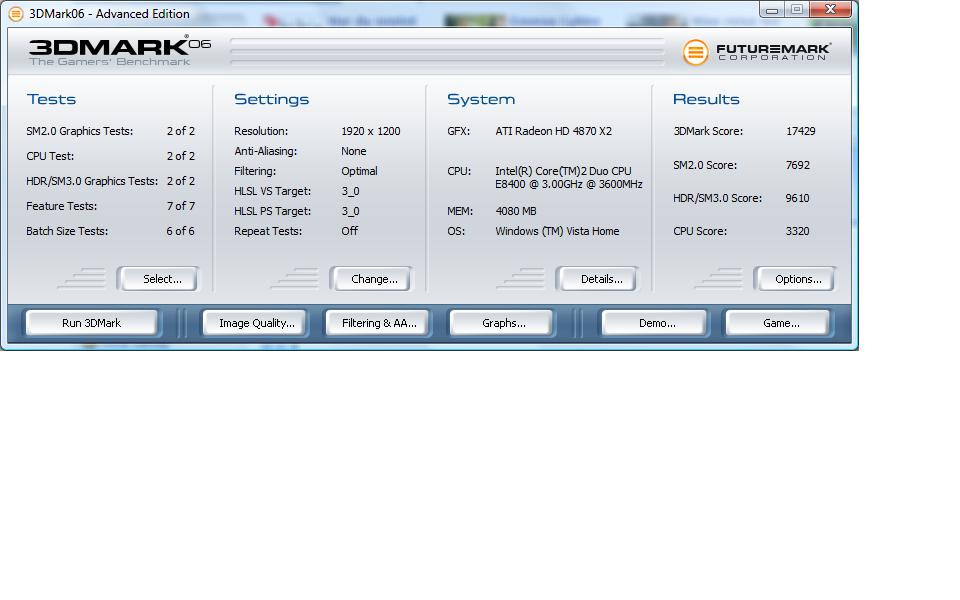
Task: Click the '6 of 6' batch tests value
Action: [181, 231]
